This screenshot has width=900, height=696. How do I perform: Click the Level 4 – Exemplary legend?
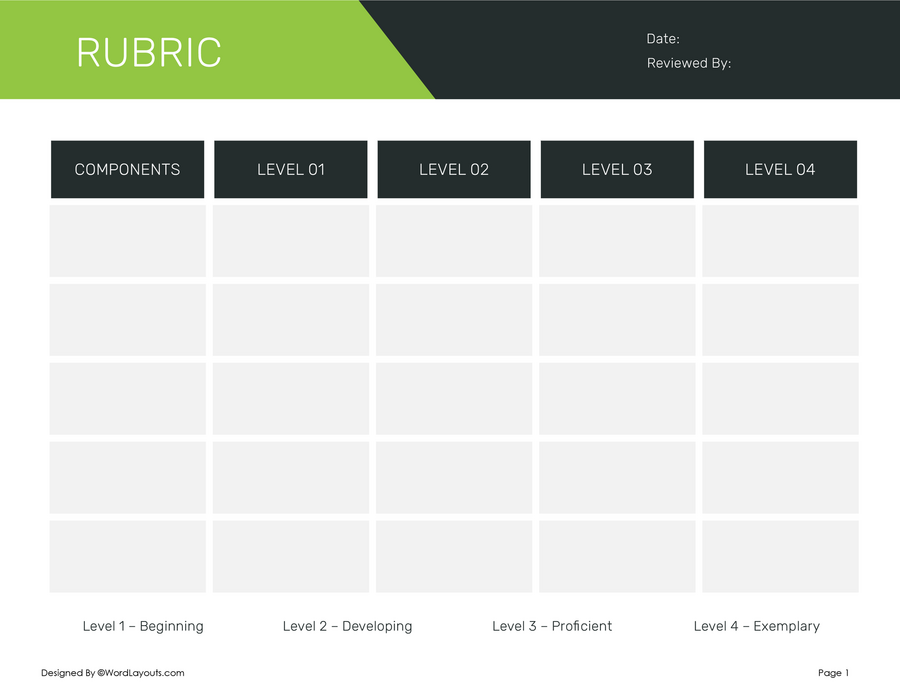coord(757,626)
